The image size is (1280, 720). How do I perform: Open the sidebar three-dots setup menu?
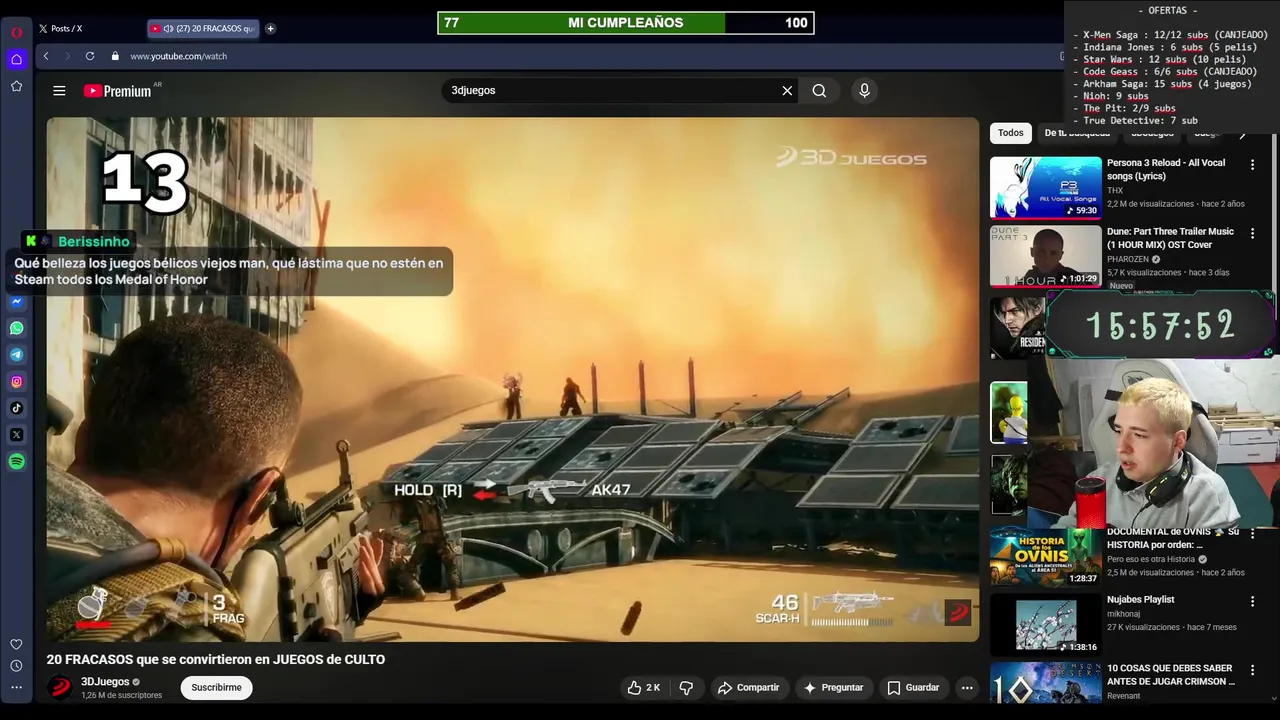pos(17,687)
